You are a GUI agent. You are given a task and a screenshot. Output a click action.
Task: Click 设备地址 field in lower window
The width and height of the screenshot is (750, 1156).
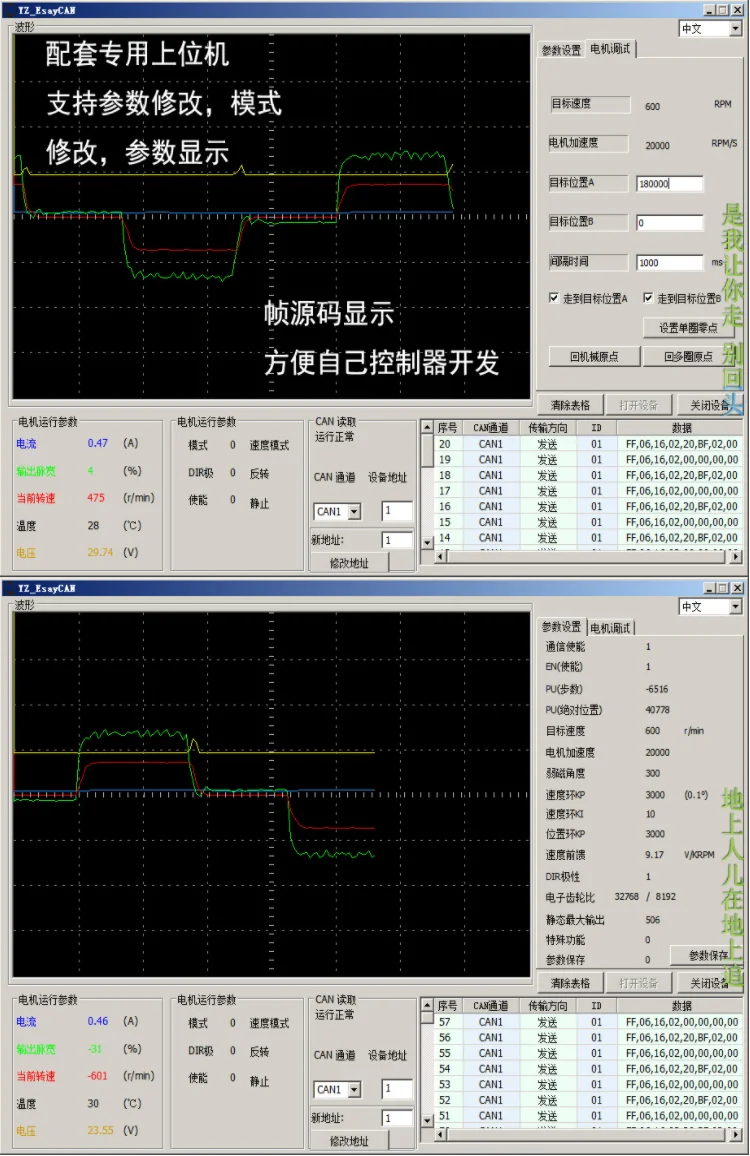coord(397,1089)
